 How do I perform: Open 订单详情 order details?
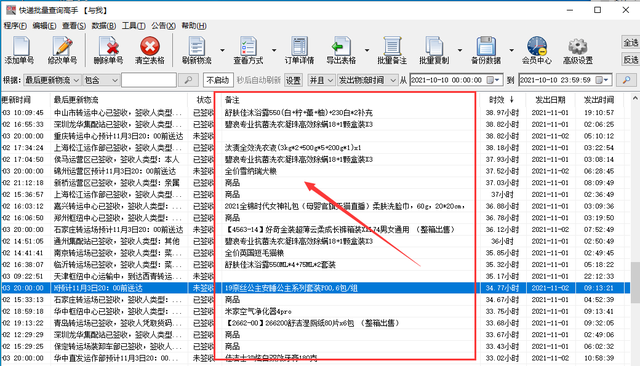299,50
